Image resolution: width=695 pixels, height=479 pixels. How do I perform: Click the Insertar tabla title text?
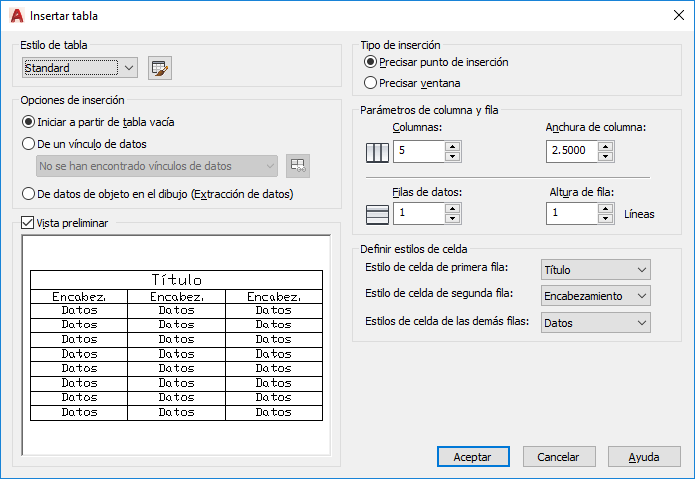coord(64,16)
